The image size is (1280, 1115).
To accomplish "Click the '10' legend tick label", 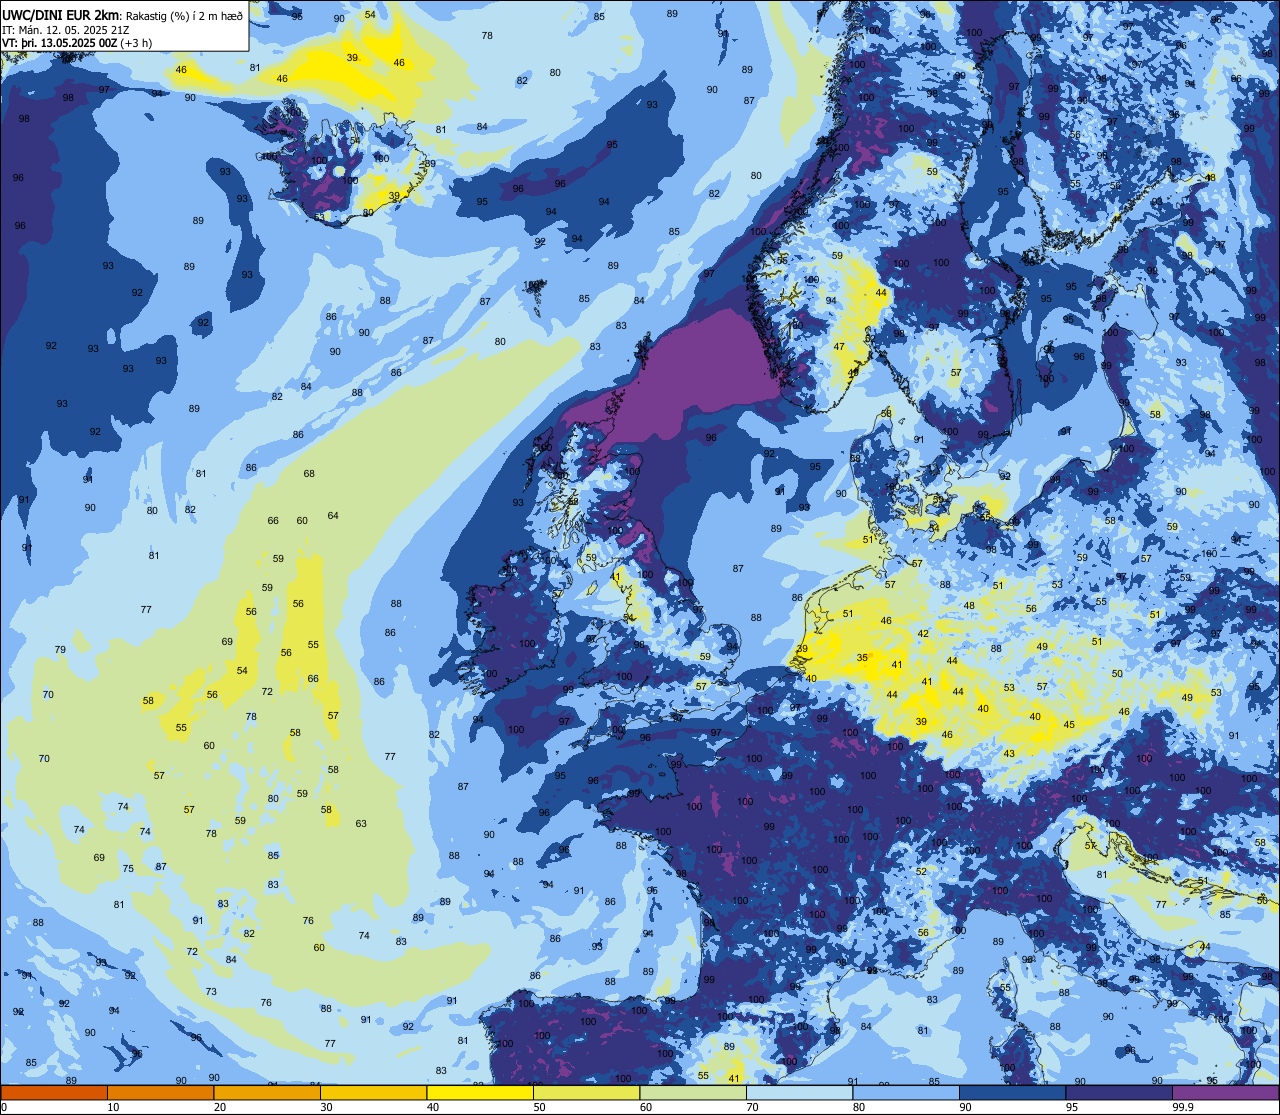I will (113, 1107).
